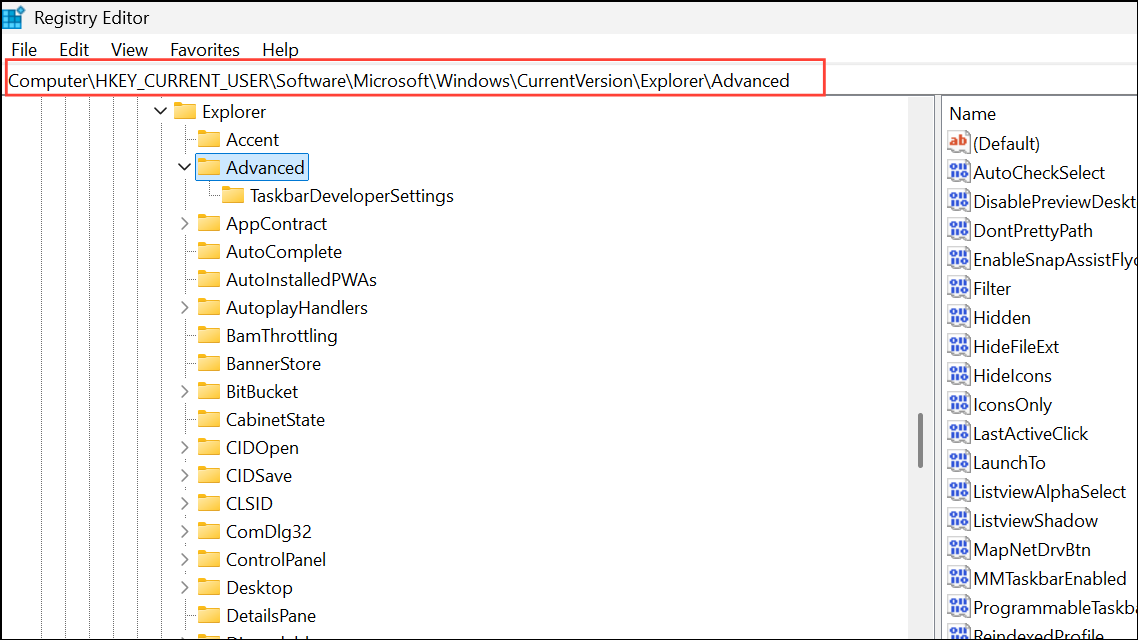The width and height of the screenshot is (1138, 640).
Task: Click the HideIcons DWORD icon
Action: 958,374
